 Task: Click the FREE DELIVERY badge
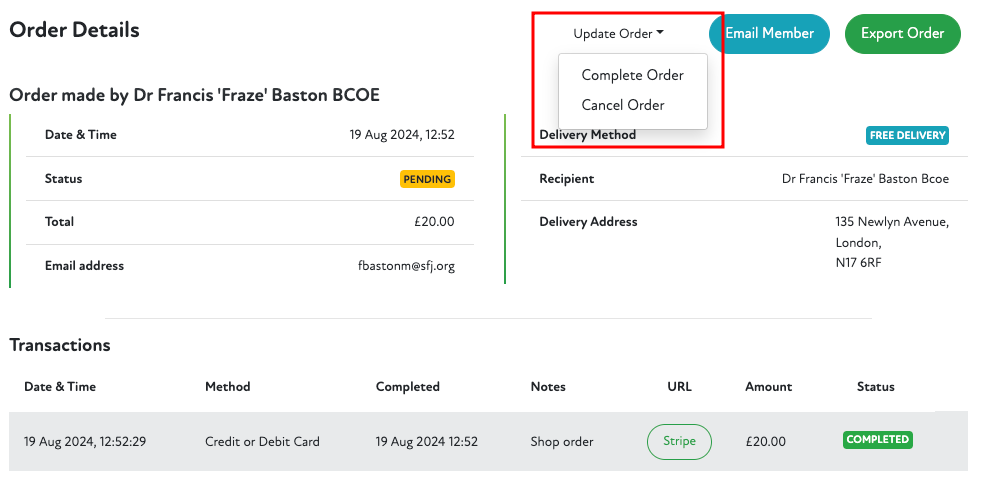pos(907,135)
